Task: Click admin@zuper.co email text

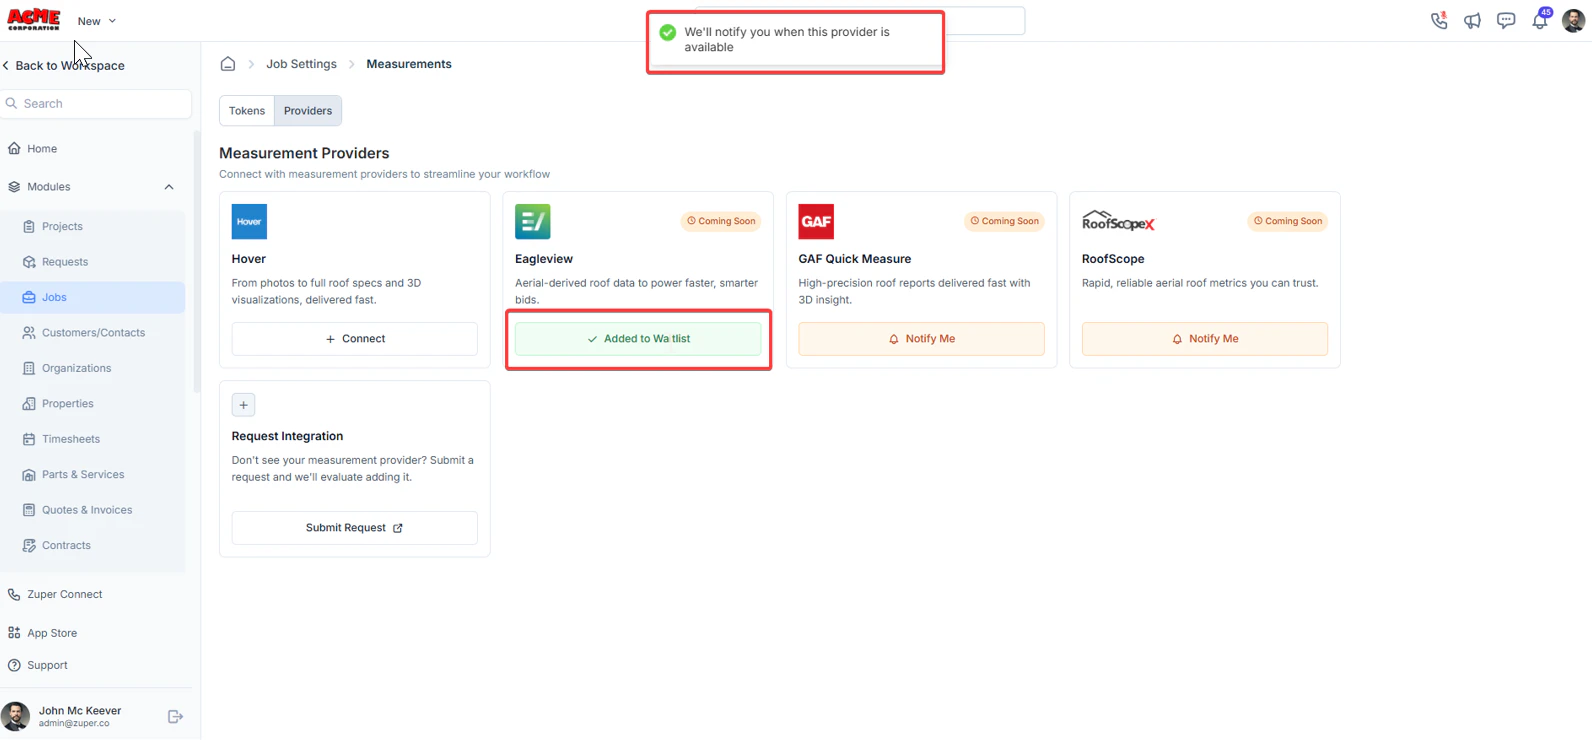Action: [x=74, y=724]
